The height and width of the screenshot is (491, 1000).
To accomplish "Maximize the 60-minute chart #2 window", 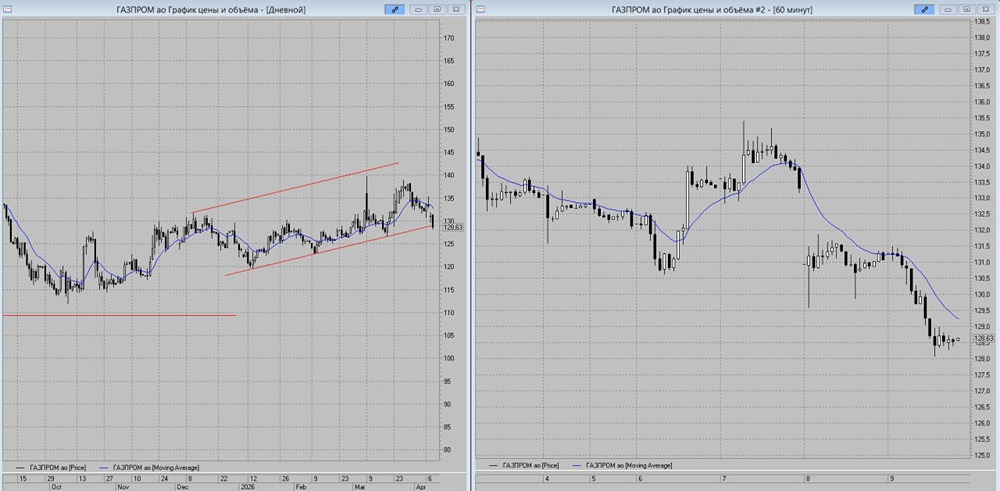I will click(x=967, y=9).
